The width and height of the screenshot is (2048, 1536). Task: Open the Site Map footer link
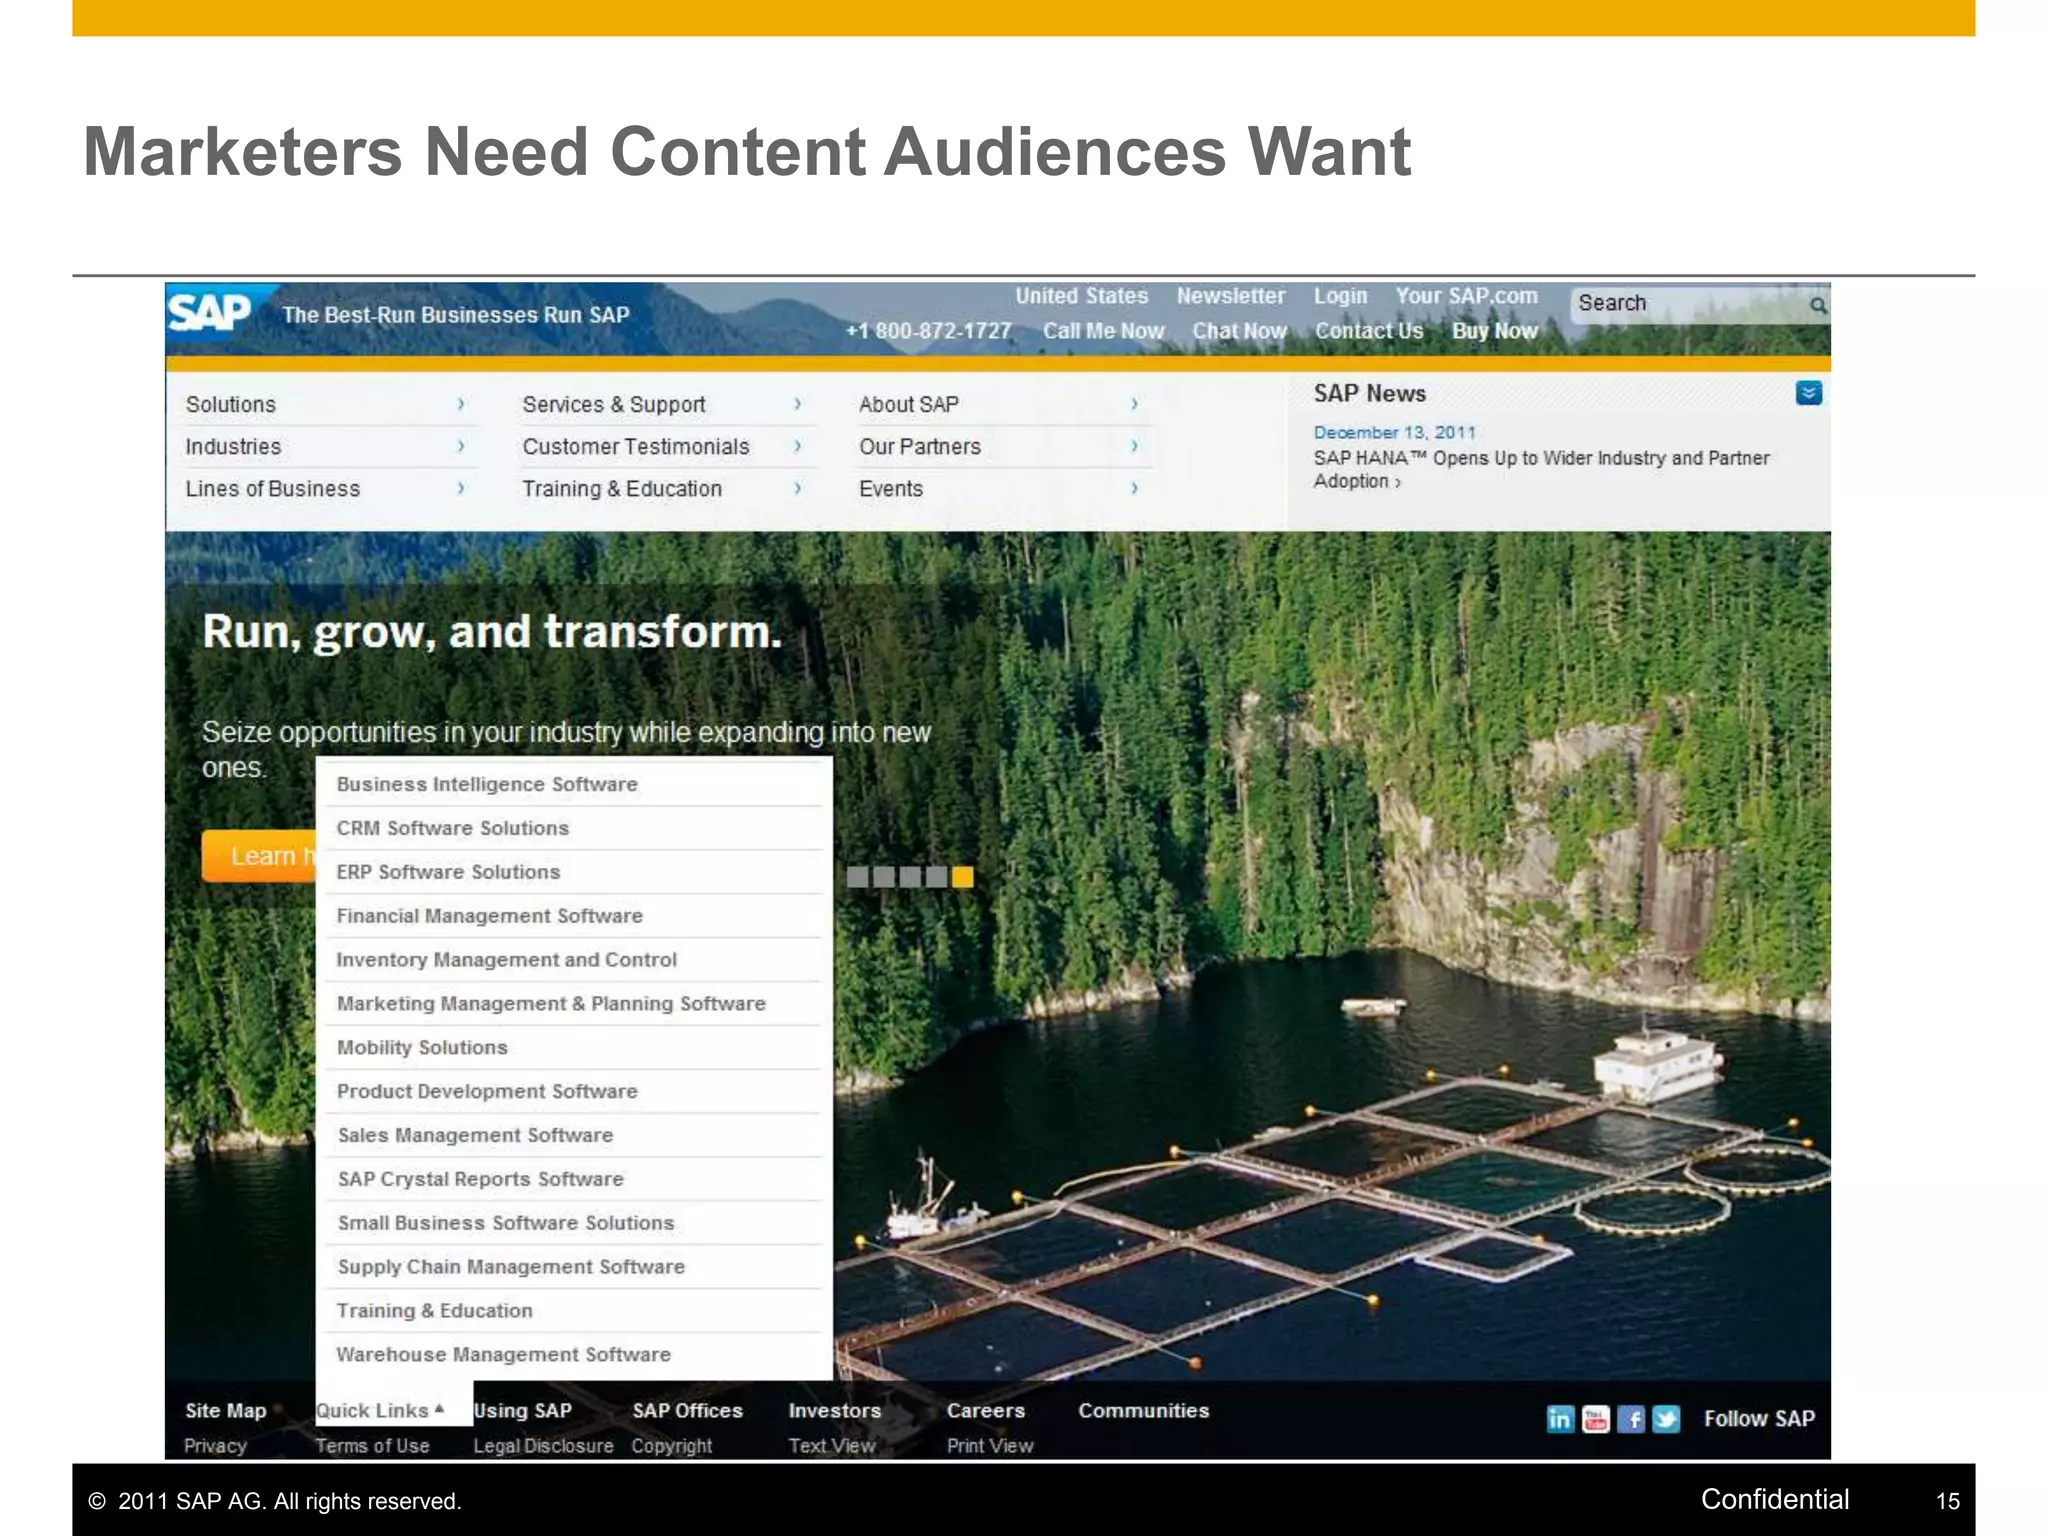(x=226, y=1411)
